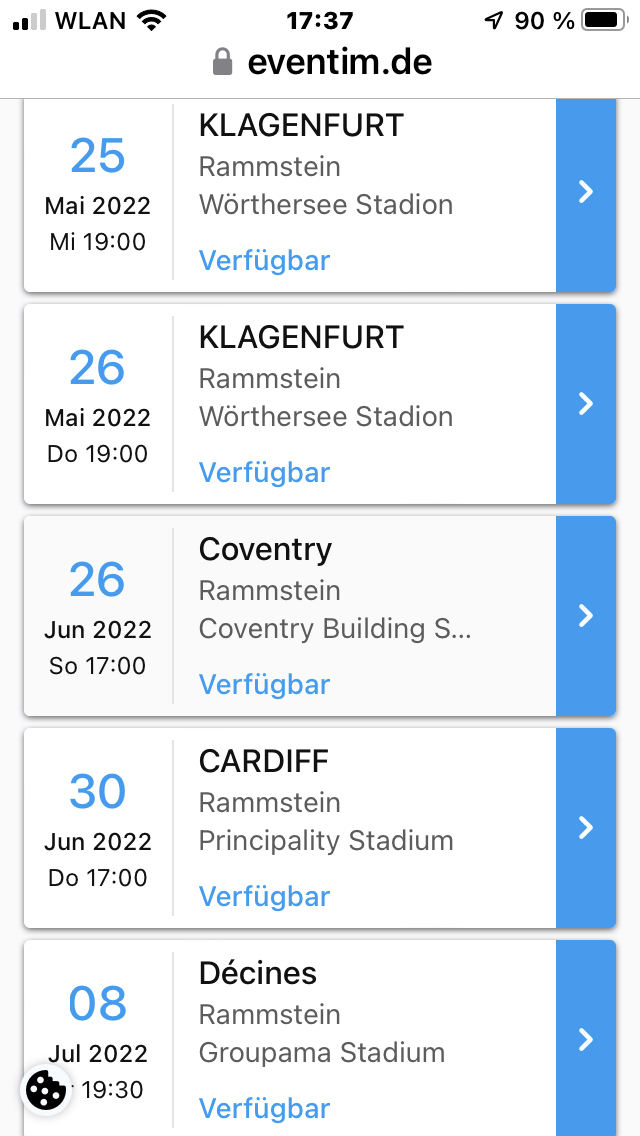Image resolution: width=640 pixels, height=1136 pixels.
Task: Open Klagenfurt 25 Mai event arrow
Action: click(x=586, y=192)
